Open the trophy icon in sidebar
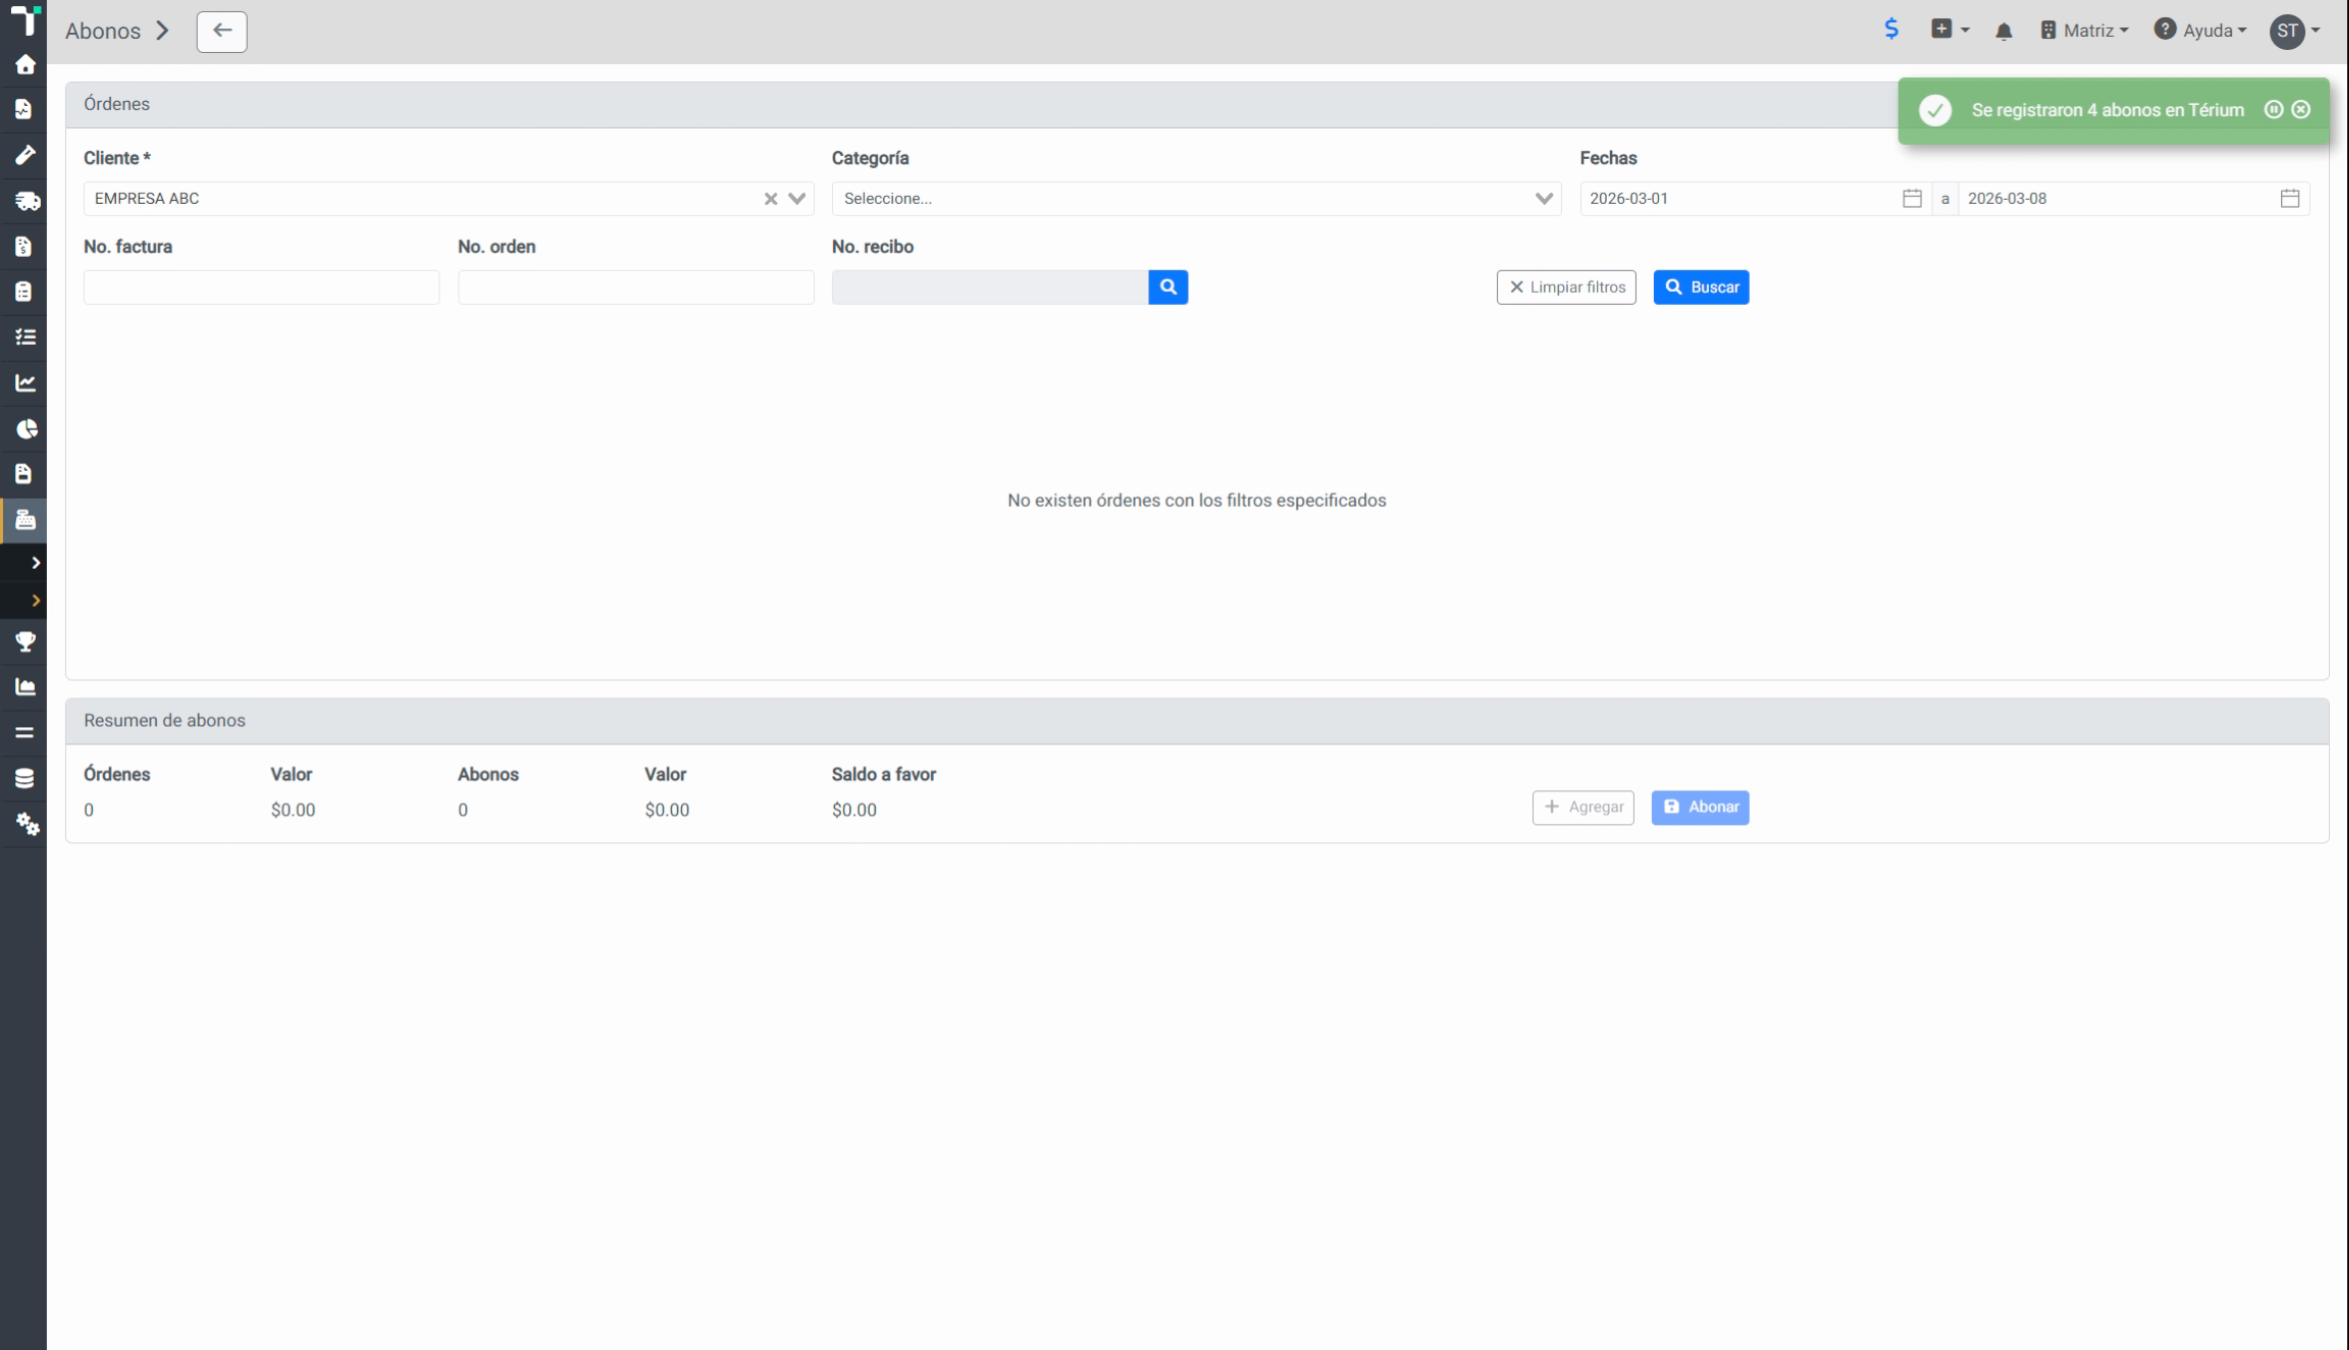Viewport: 2349px width, 1350px height. pos(25,641)
